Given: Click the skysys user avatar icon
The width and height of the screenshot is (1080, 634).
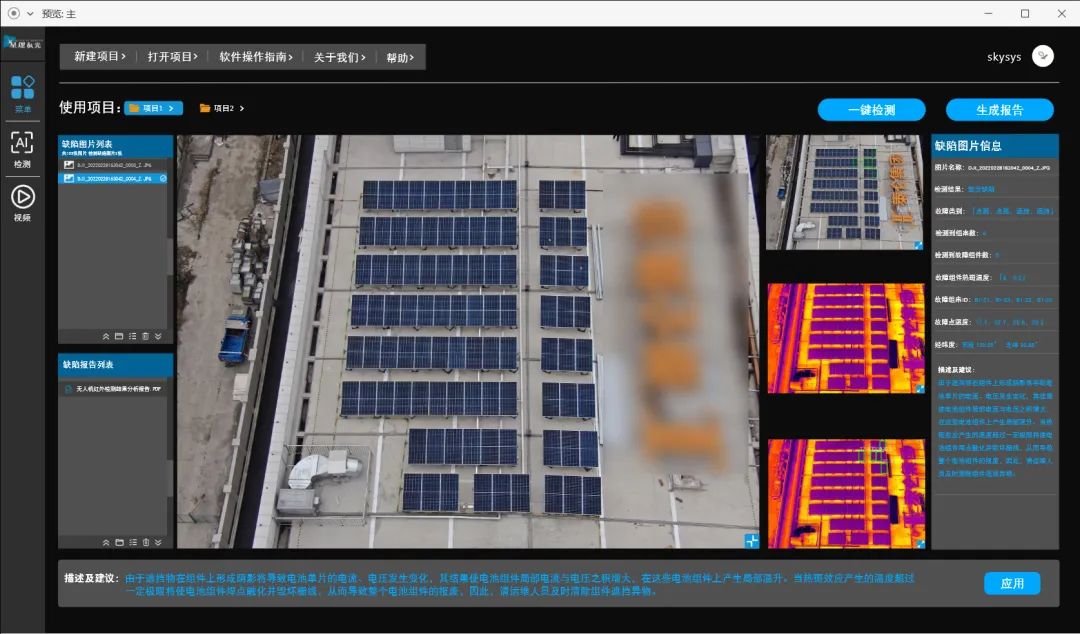Looking at the screenshot, I should (x=1042, y=57).
